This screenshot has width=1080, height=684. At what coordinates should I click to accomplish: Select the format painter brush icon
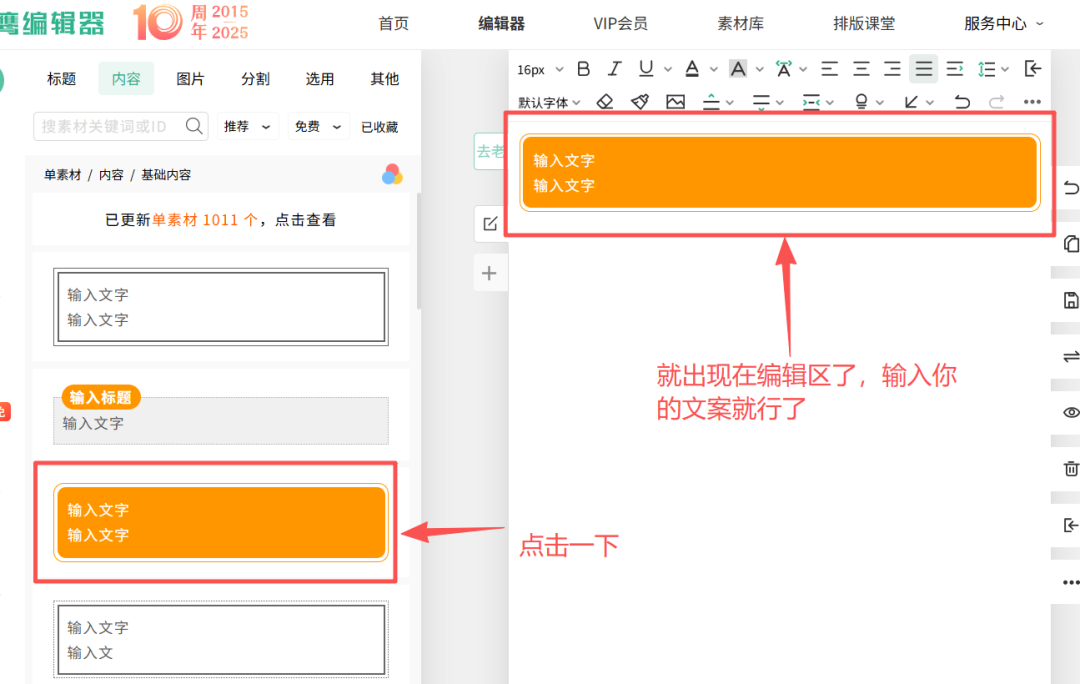pos(640,102)
